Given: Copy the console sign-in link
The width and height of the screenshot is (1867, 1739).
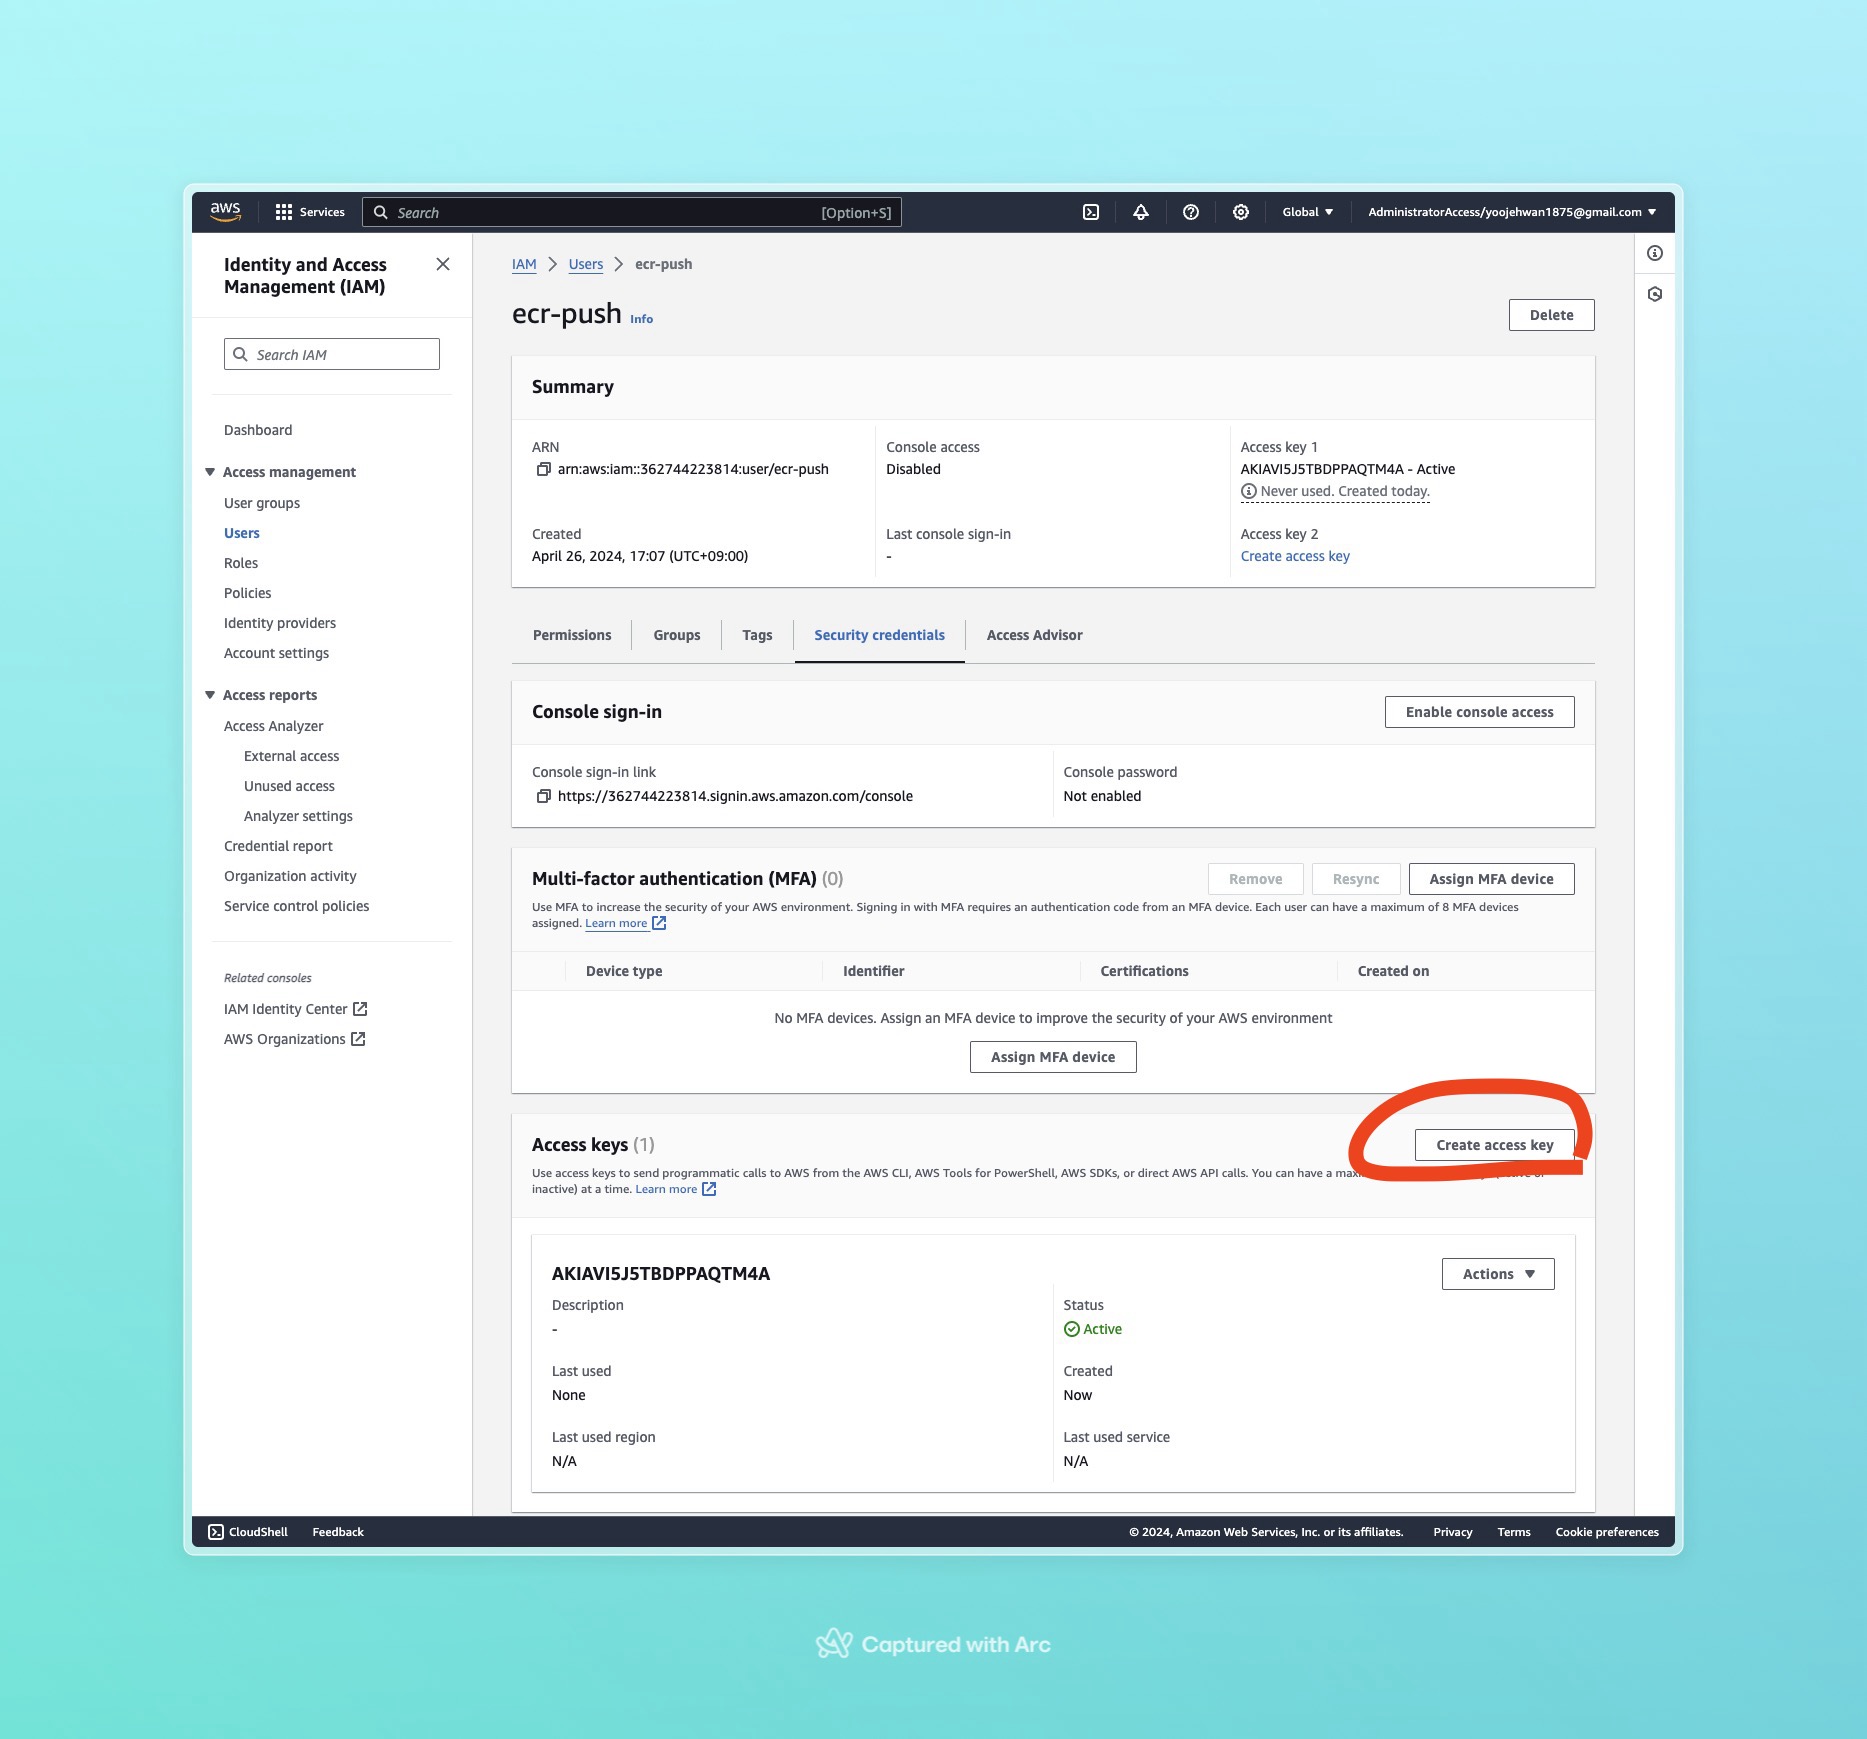Looking at the screenshot, I should pos(544,796).
